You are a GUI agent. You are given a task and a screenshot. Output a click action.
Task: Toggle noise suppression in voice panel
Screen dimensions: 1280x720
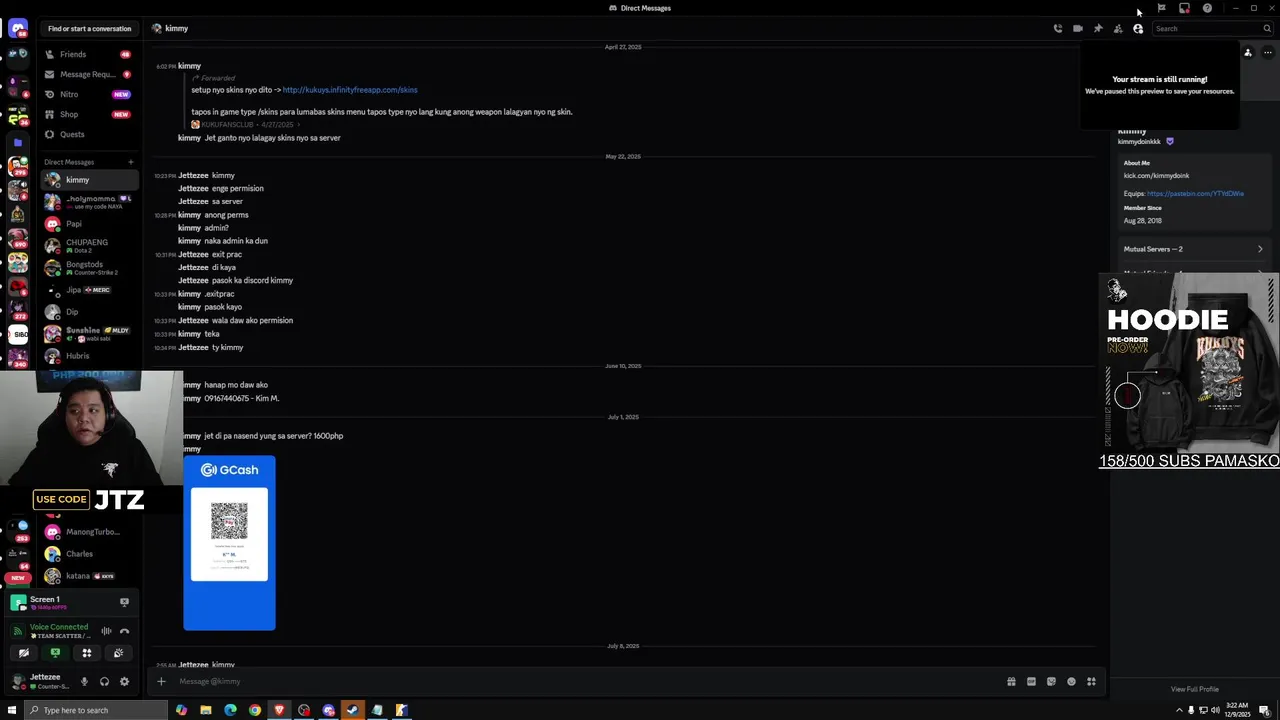coord(106,631)
